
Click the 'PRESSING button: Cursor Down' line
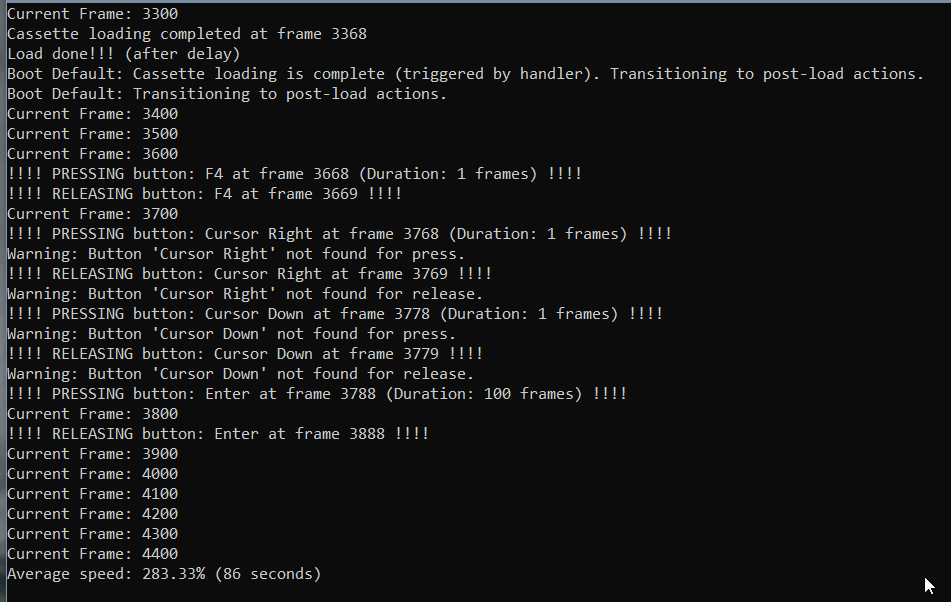coord(335,314)
